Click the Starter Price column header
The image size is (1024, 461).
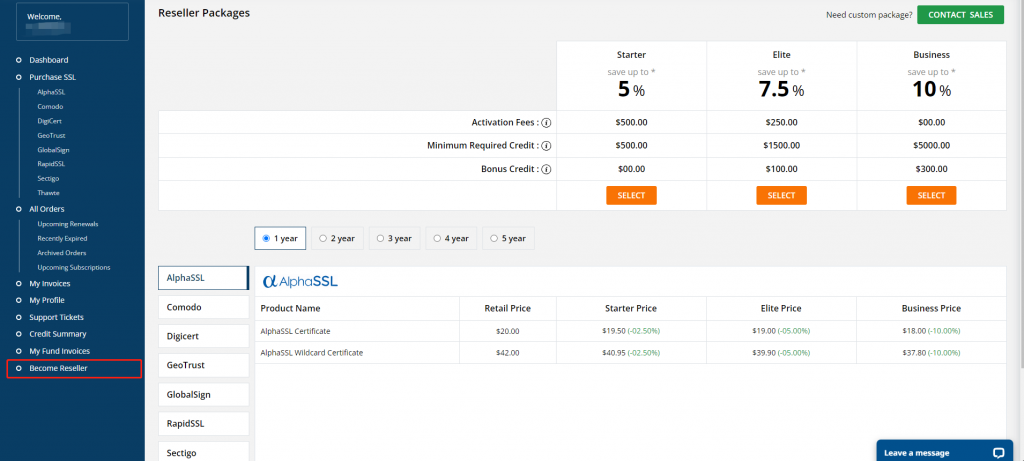click(x=631, y=308)
